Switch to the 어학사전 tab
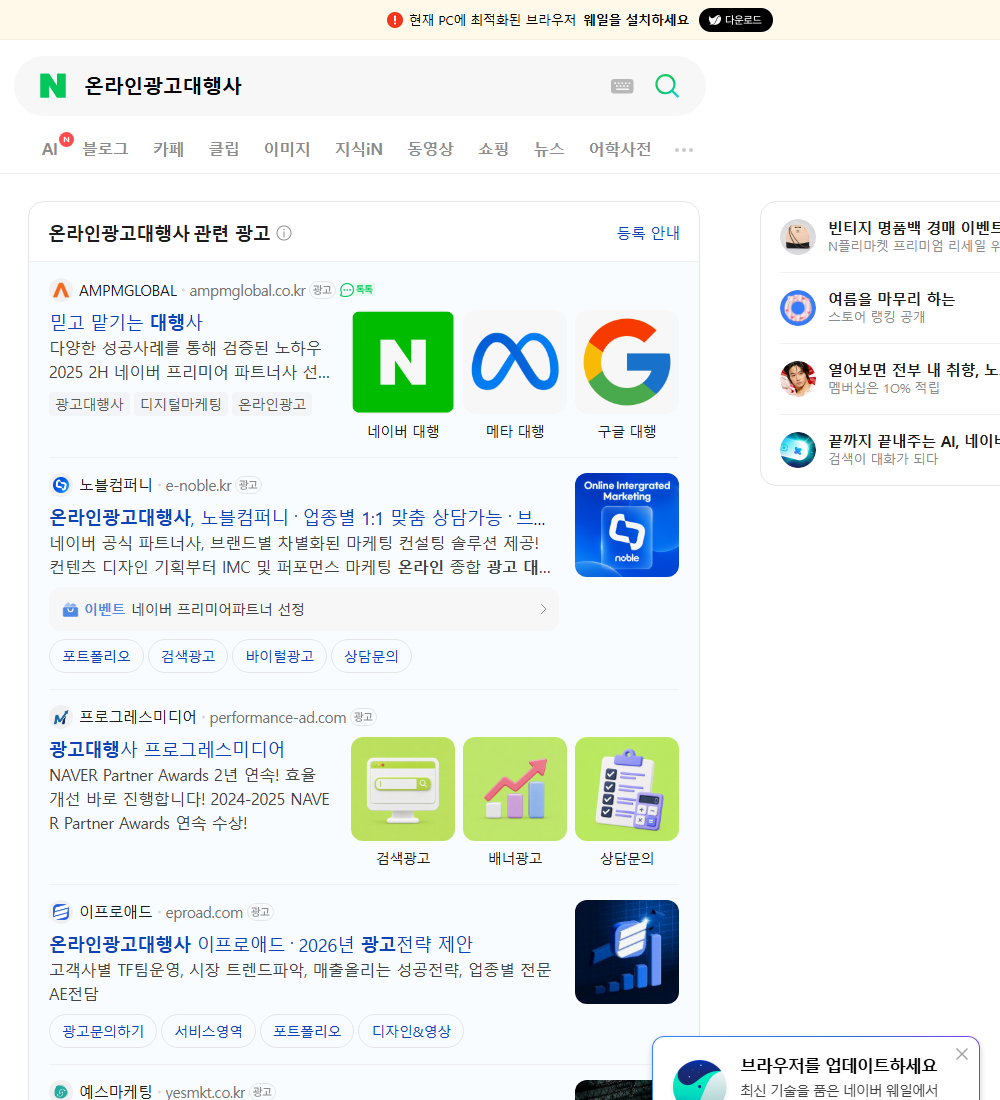Viewport: 1000px width, 1100px height. pos(620,149)
